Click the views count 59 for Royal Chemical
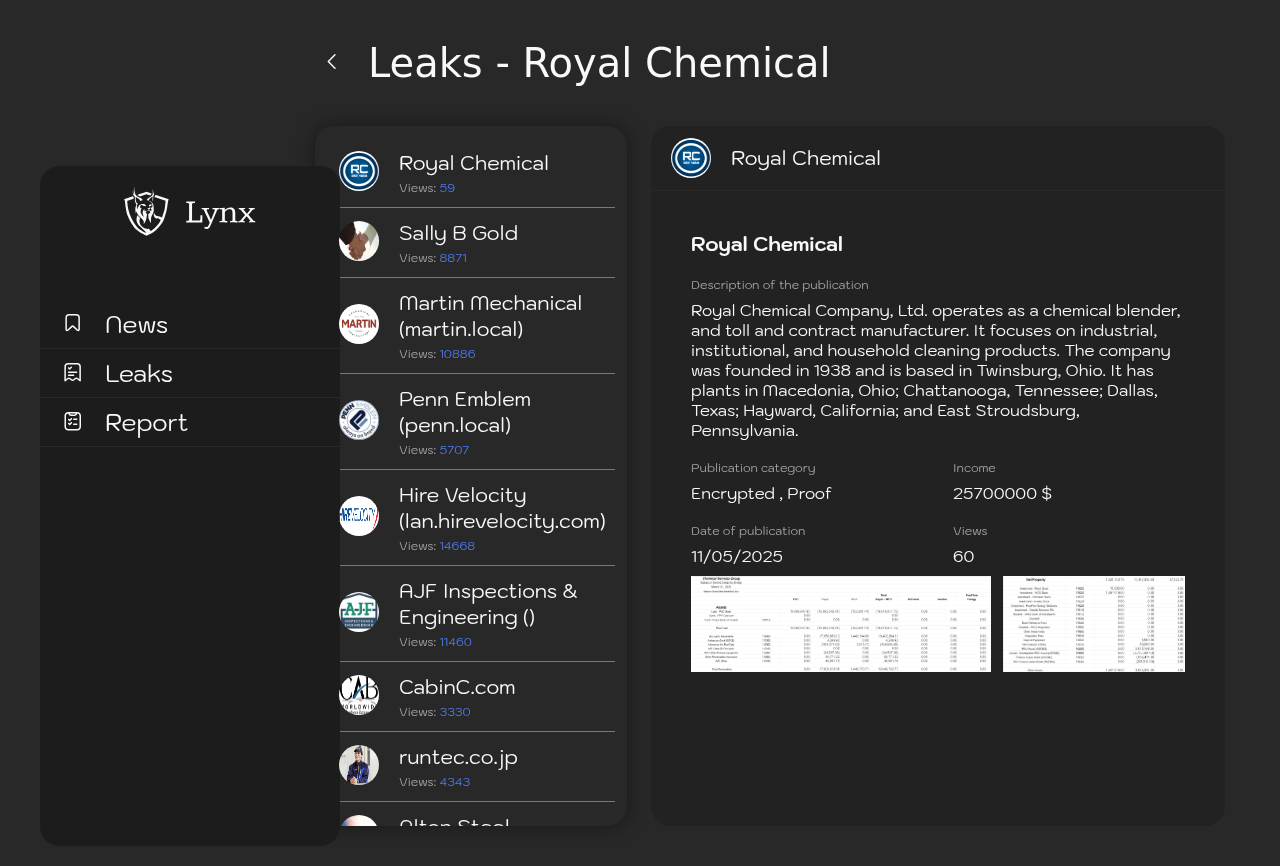The height and width of the screenshot is (866, 1280). pos(447,188)
